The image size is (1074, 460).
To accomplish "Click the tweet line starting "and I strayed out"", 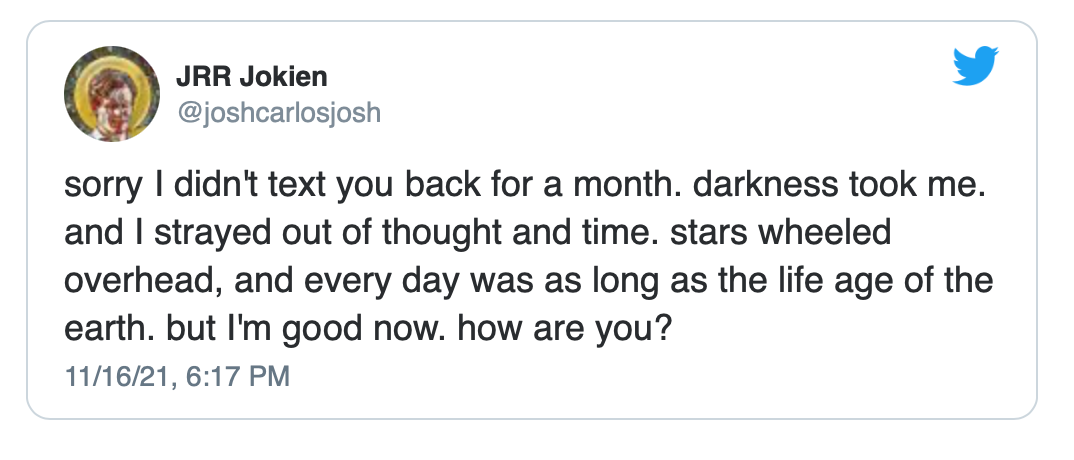I will (x=477, y=234).
